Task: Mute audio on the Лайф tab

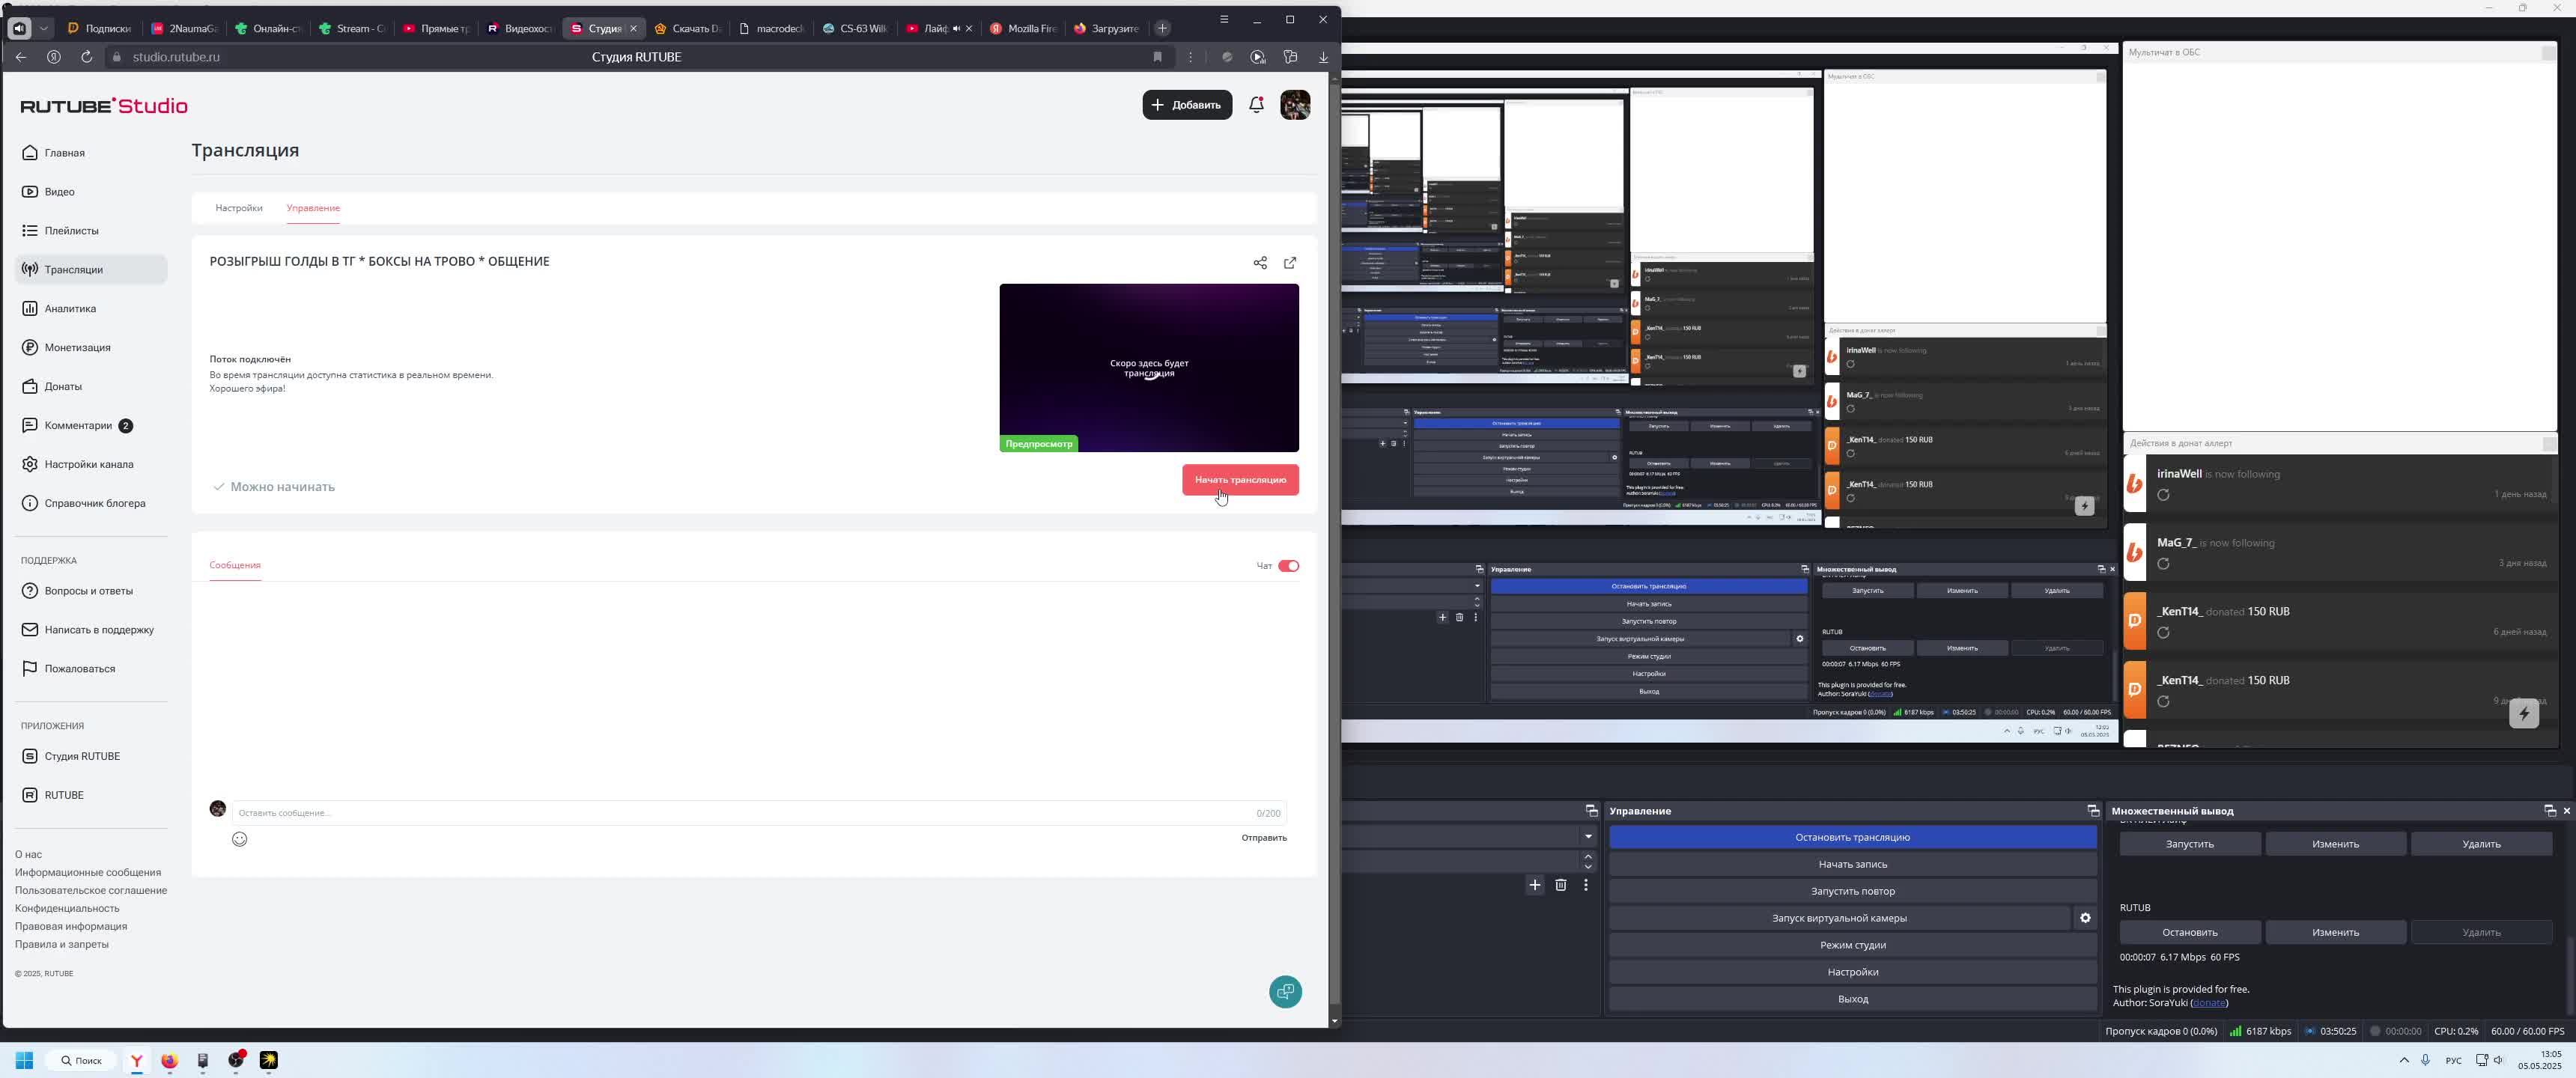Action: [956, 28]
